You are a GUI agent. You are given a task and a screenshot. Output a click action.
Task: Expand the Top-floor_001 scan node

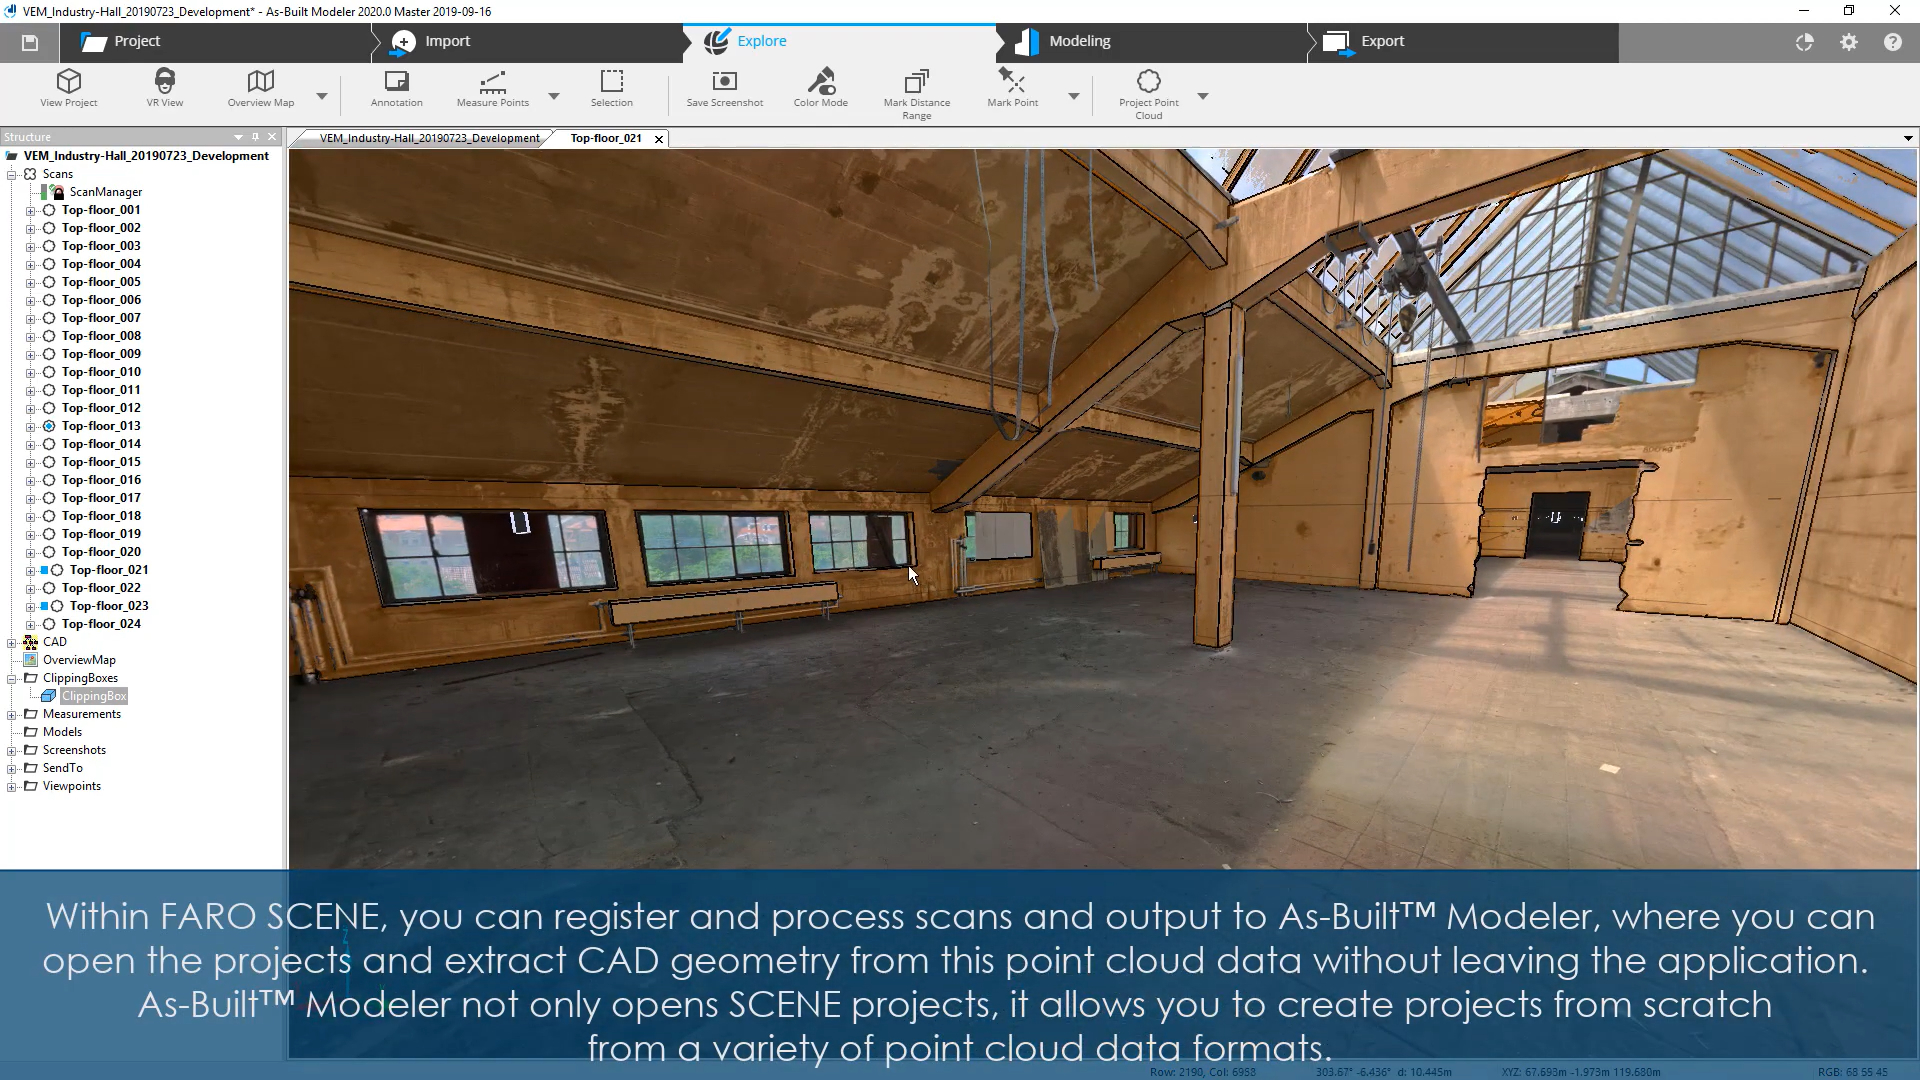(30, 211)
